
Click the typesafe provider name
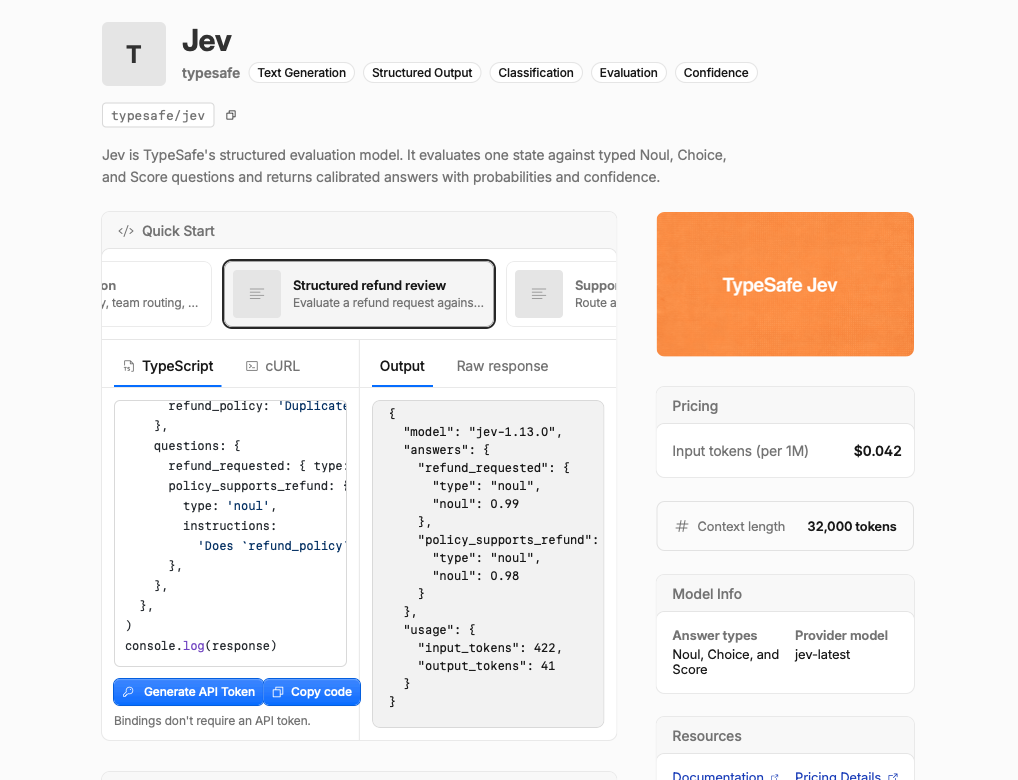click(211, 73)
